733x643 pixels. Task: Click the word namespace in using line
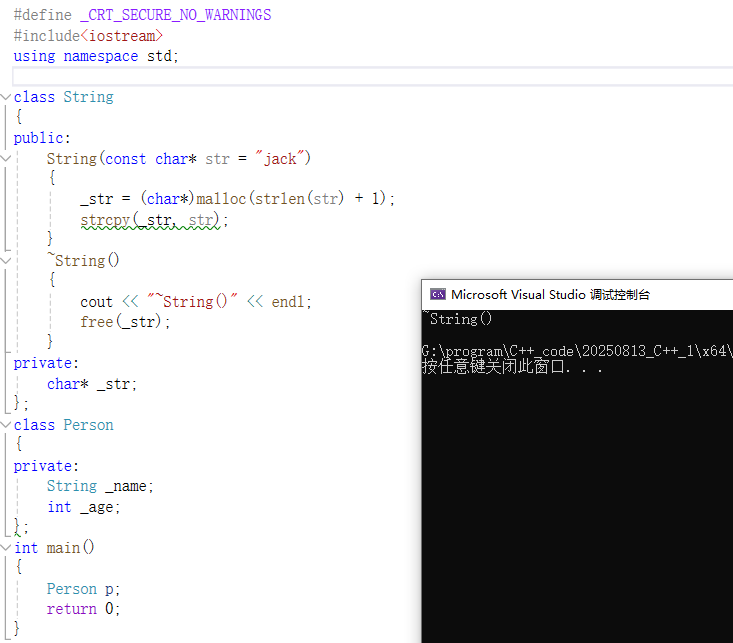[x=101, y=56]
